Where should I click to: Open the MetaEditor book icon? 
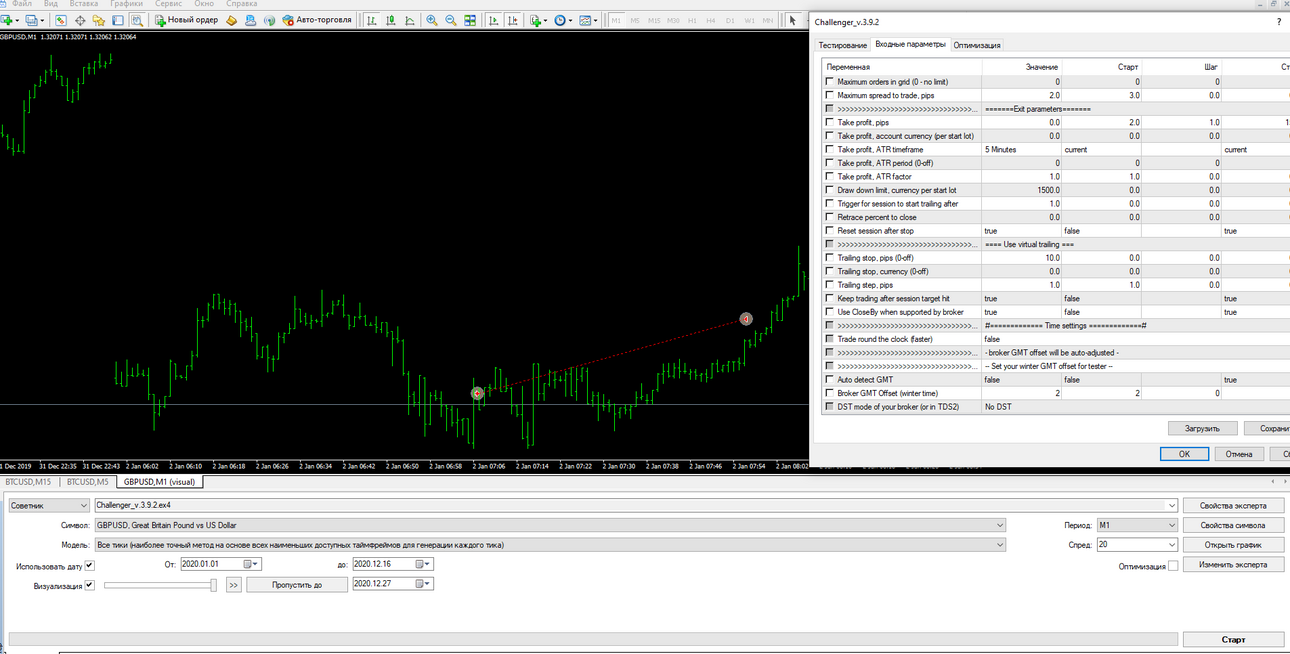[x=232, y=20]
